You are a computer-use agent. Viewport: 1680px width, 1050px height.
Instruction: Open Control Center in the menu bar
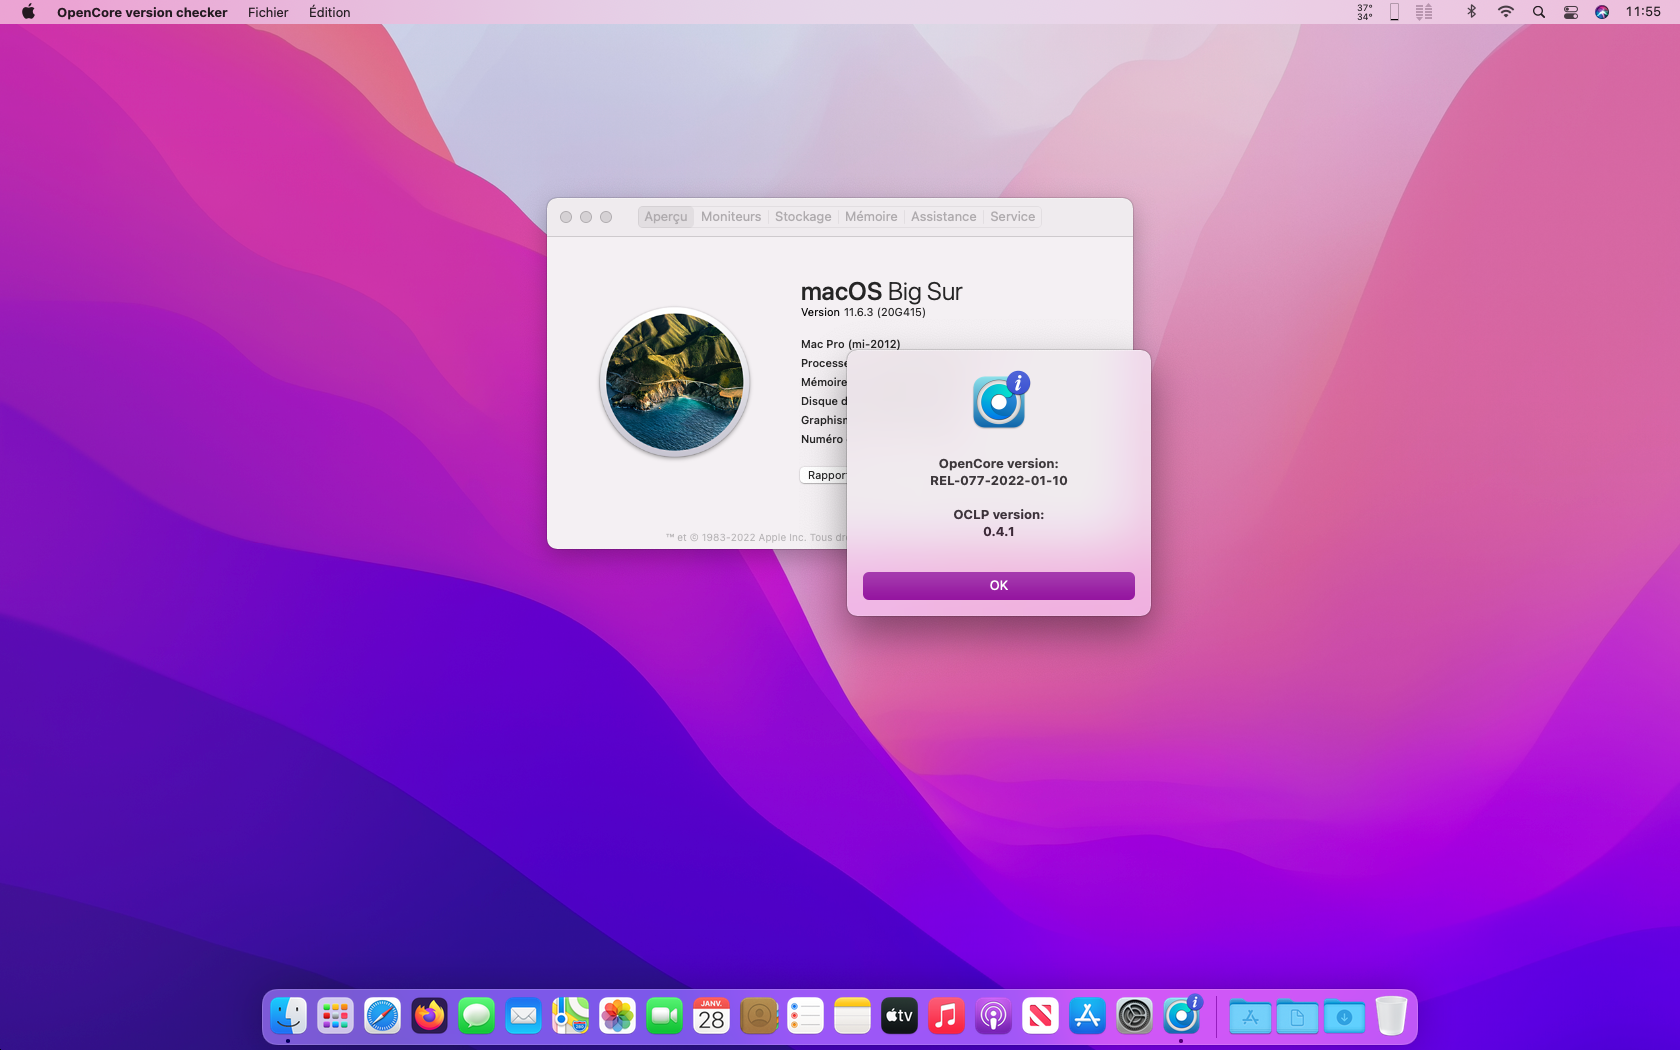coord(1571,12)
